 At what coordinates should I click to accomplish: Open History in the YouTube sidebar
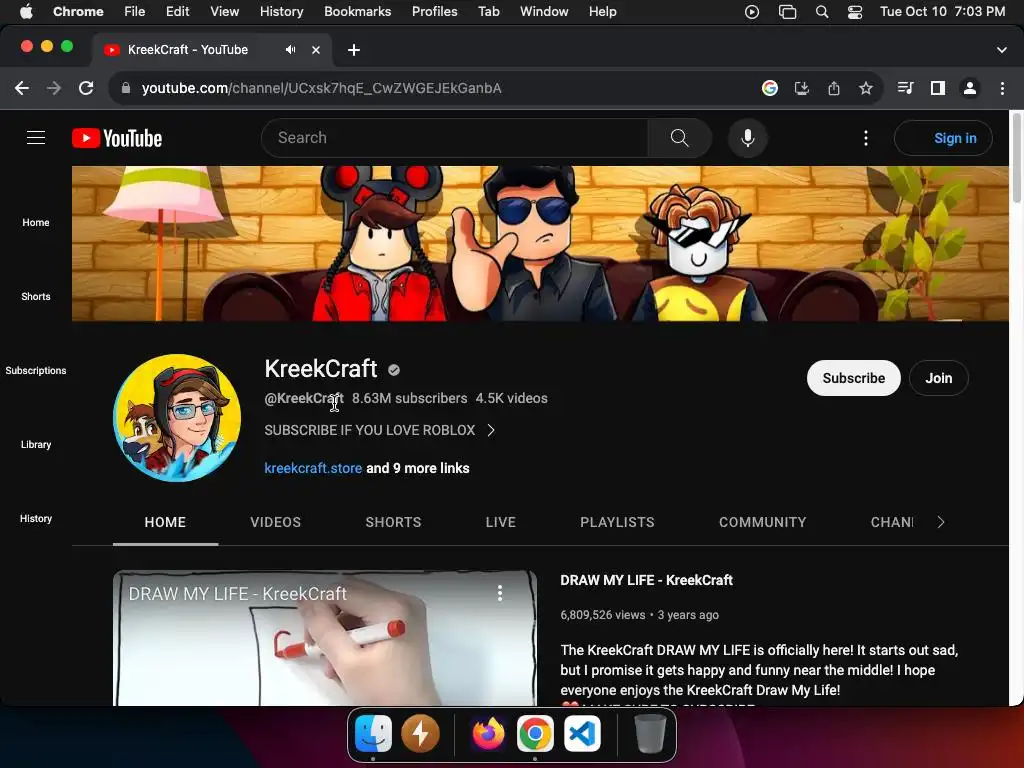(36, 519)
